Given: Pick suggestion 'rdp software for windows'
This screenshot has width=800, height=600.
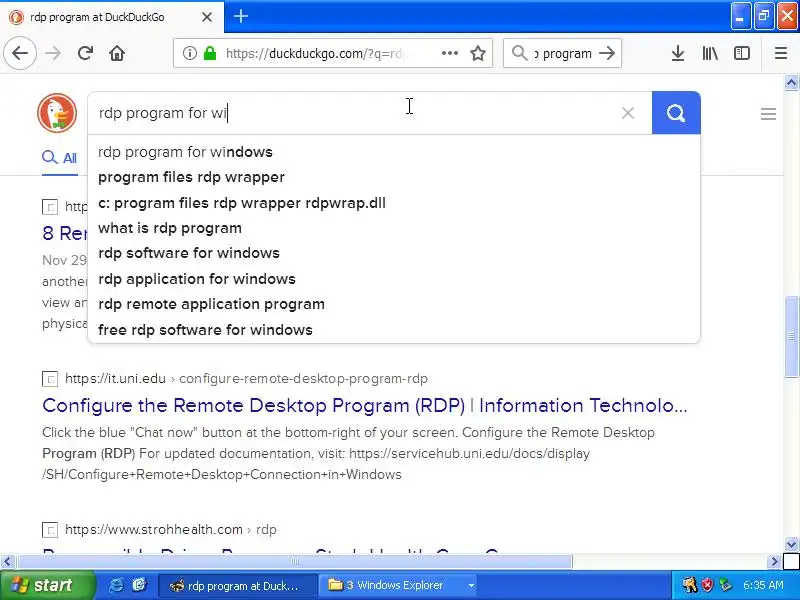Looking at the screenshot, I should (394, 253).
